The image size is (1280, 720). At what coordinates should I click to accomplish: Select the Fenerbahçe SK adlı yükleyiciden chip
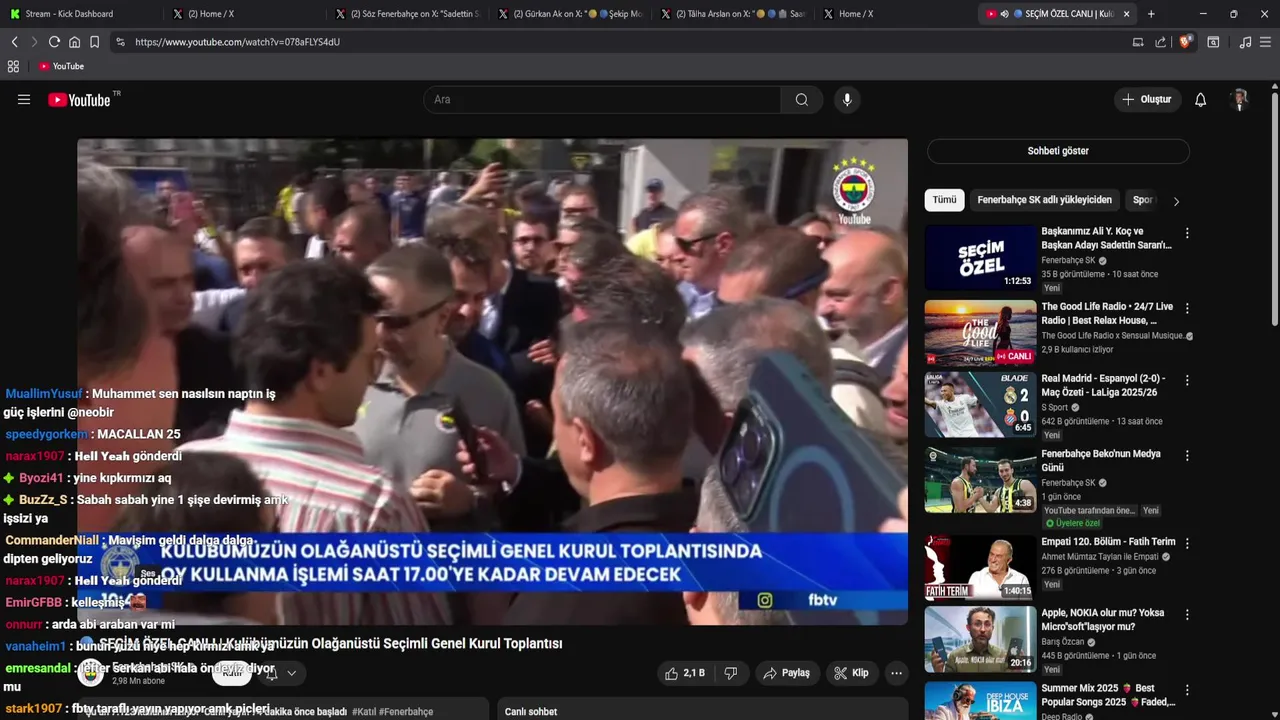[1044, 200]
